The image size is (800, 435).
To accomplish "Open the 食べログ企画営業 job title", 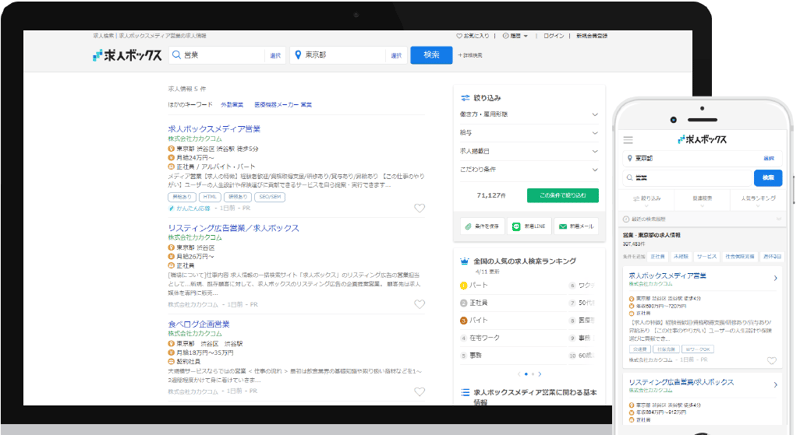I will [199, 324].
